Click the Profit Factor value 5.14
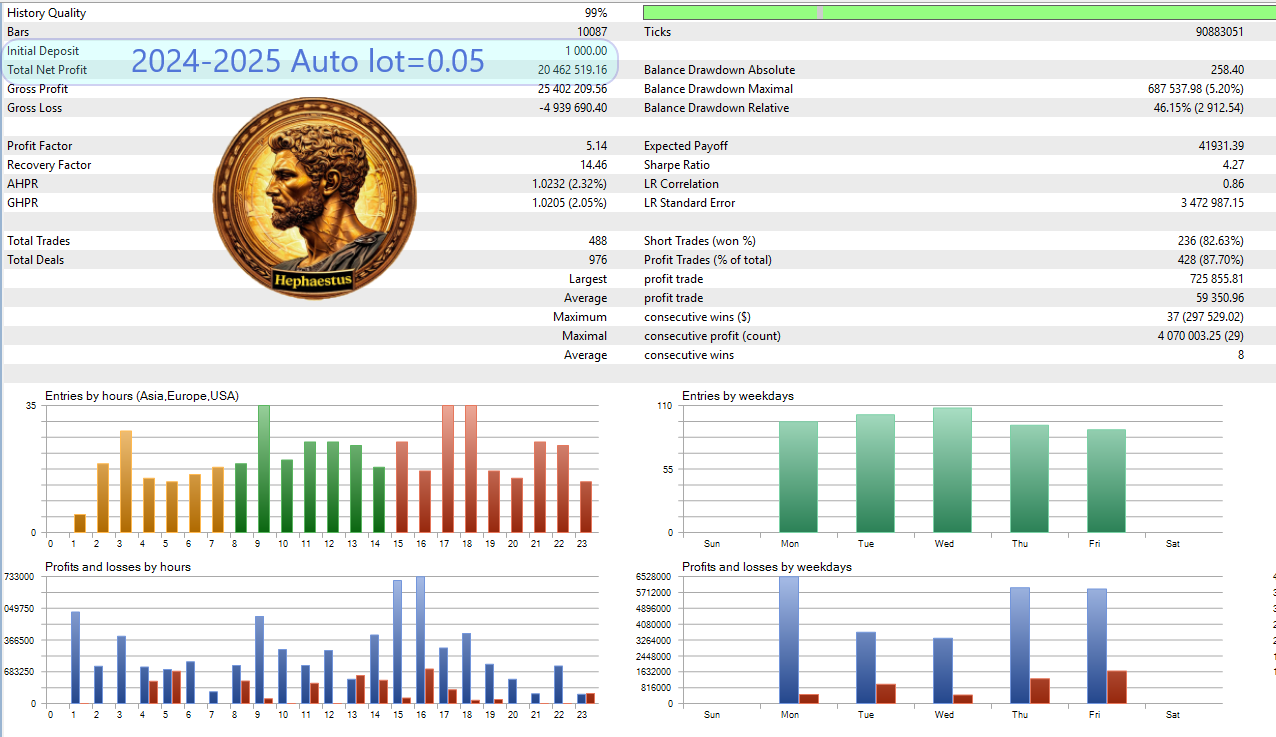The width and height of the screenshot is (1276, 737). (595, 146)
